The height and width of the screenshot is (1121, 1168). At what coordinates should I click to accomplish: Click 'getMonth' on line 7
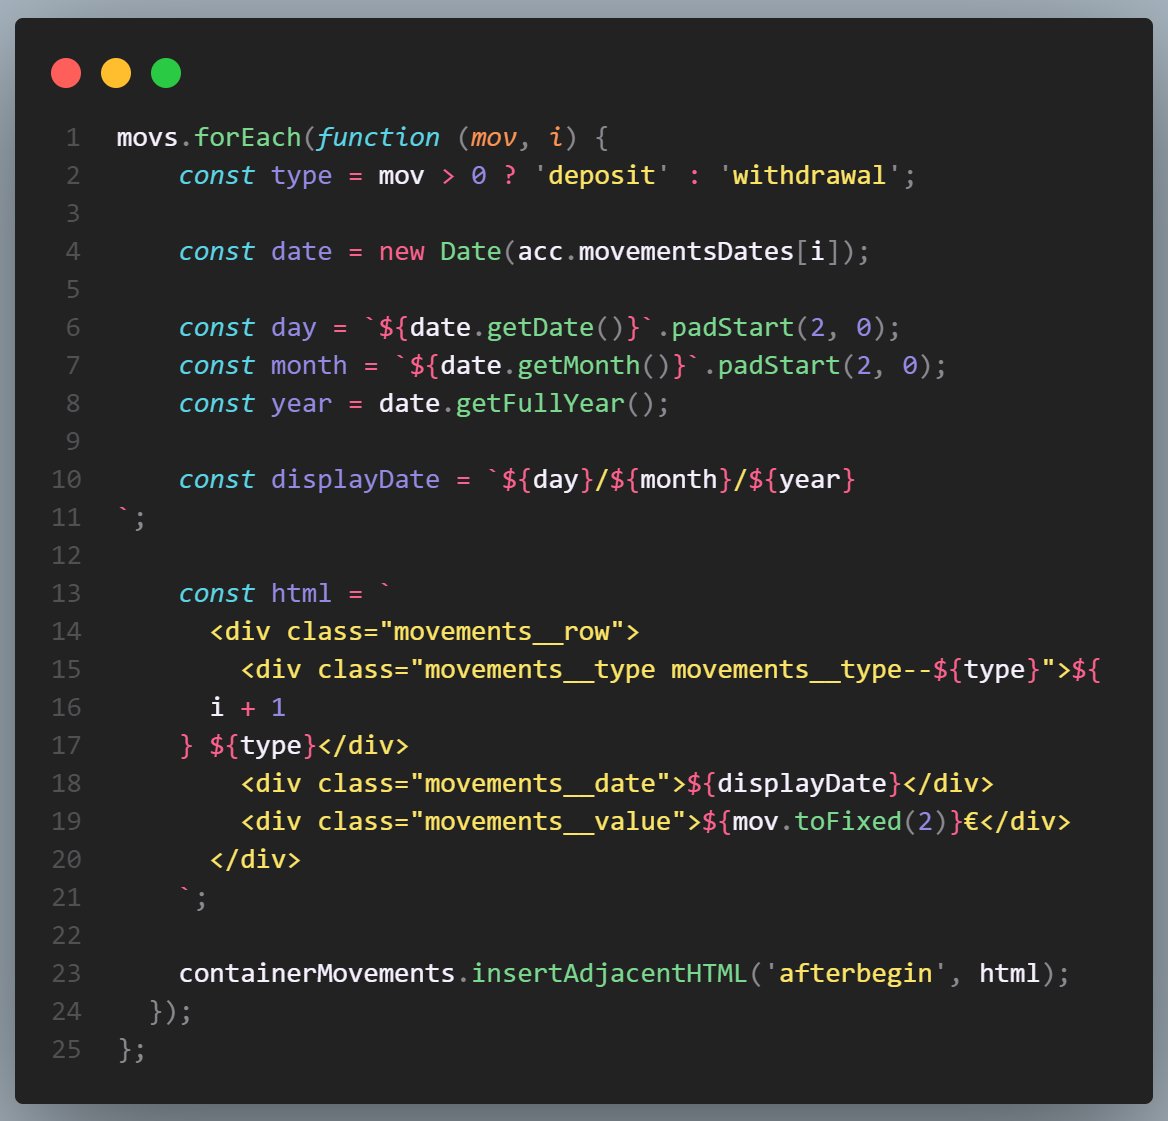tap(579, 366)
